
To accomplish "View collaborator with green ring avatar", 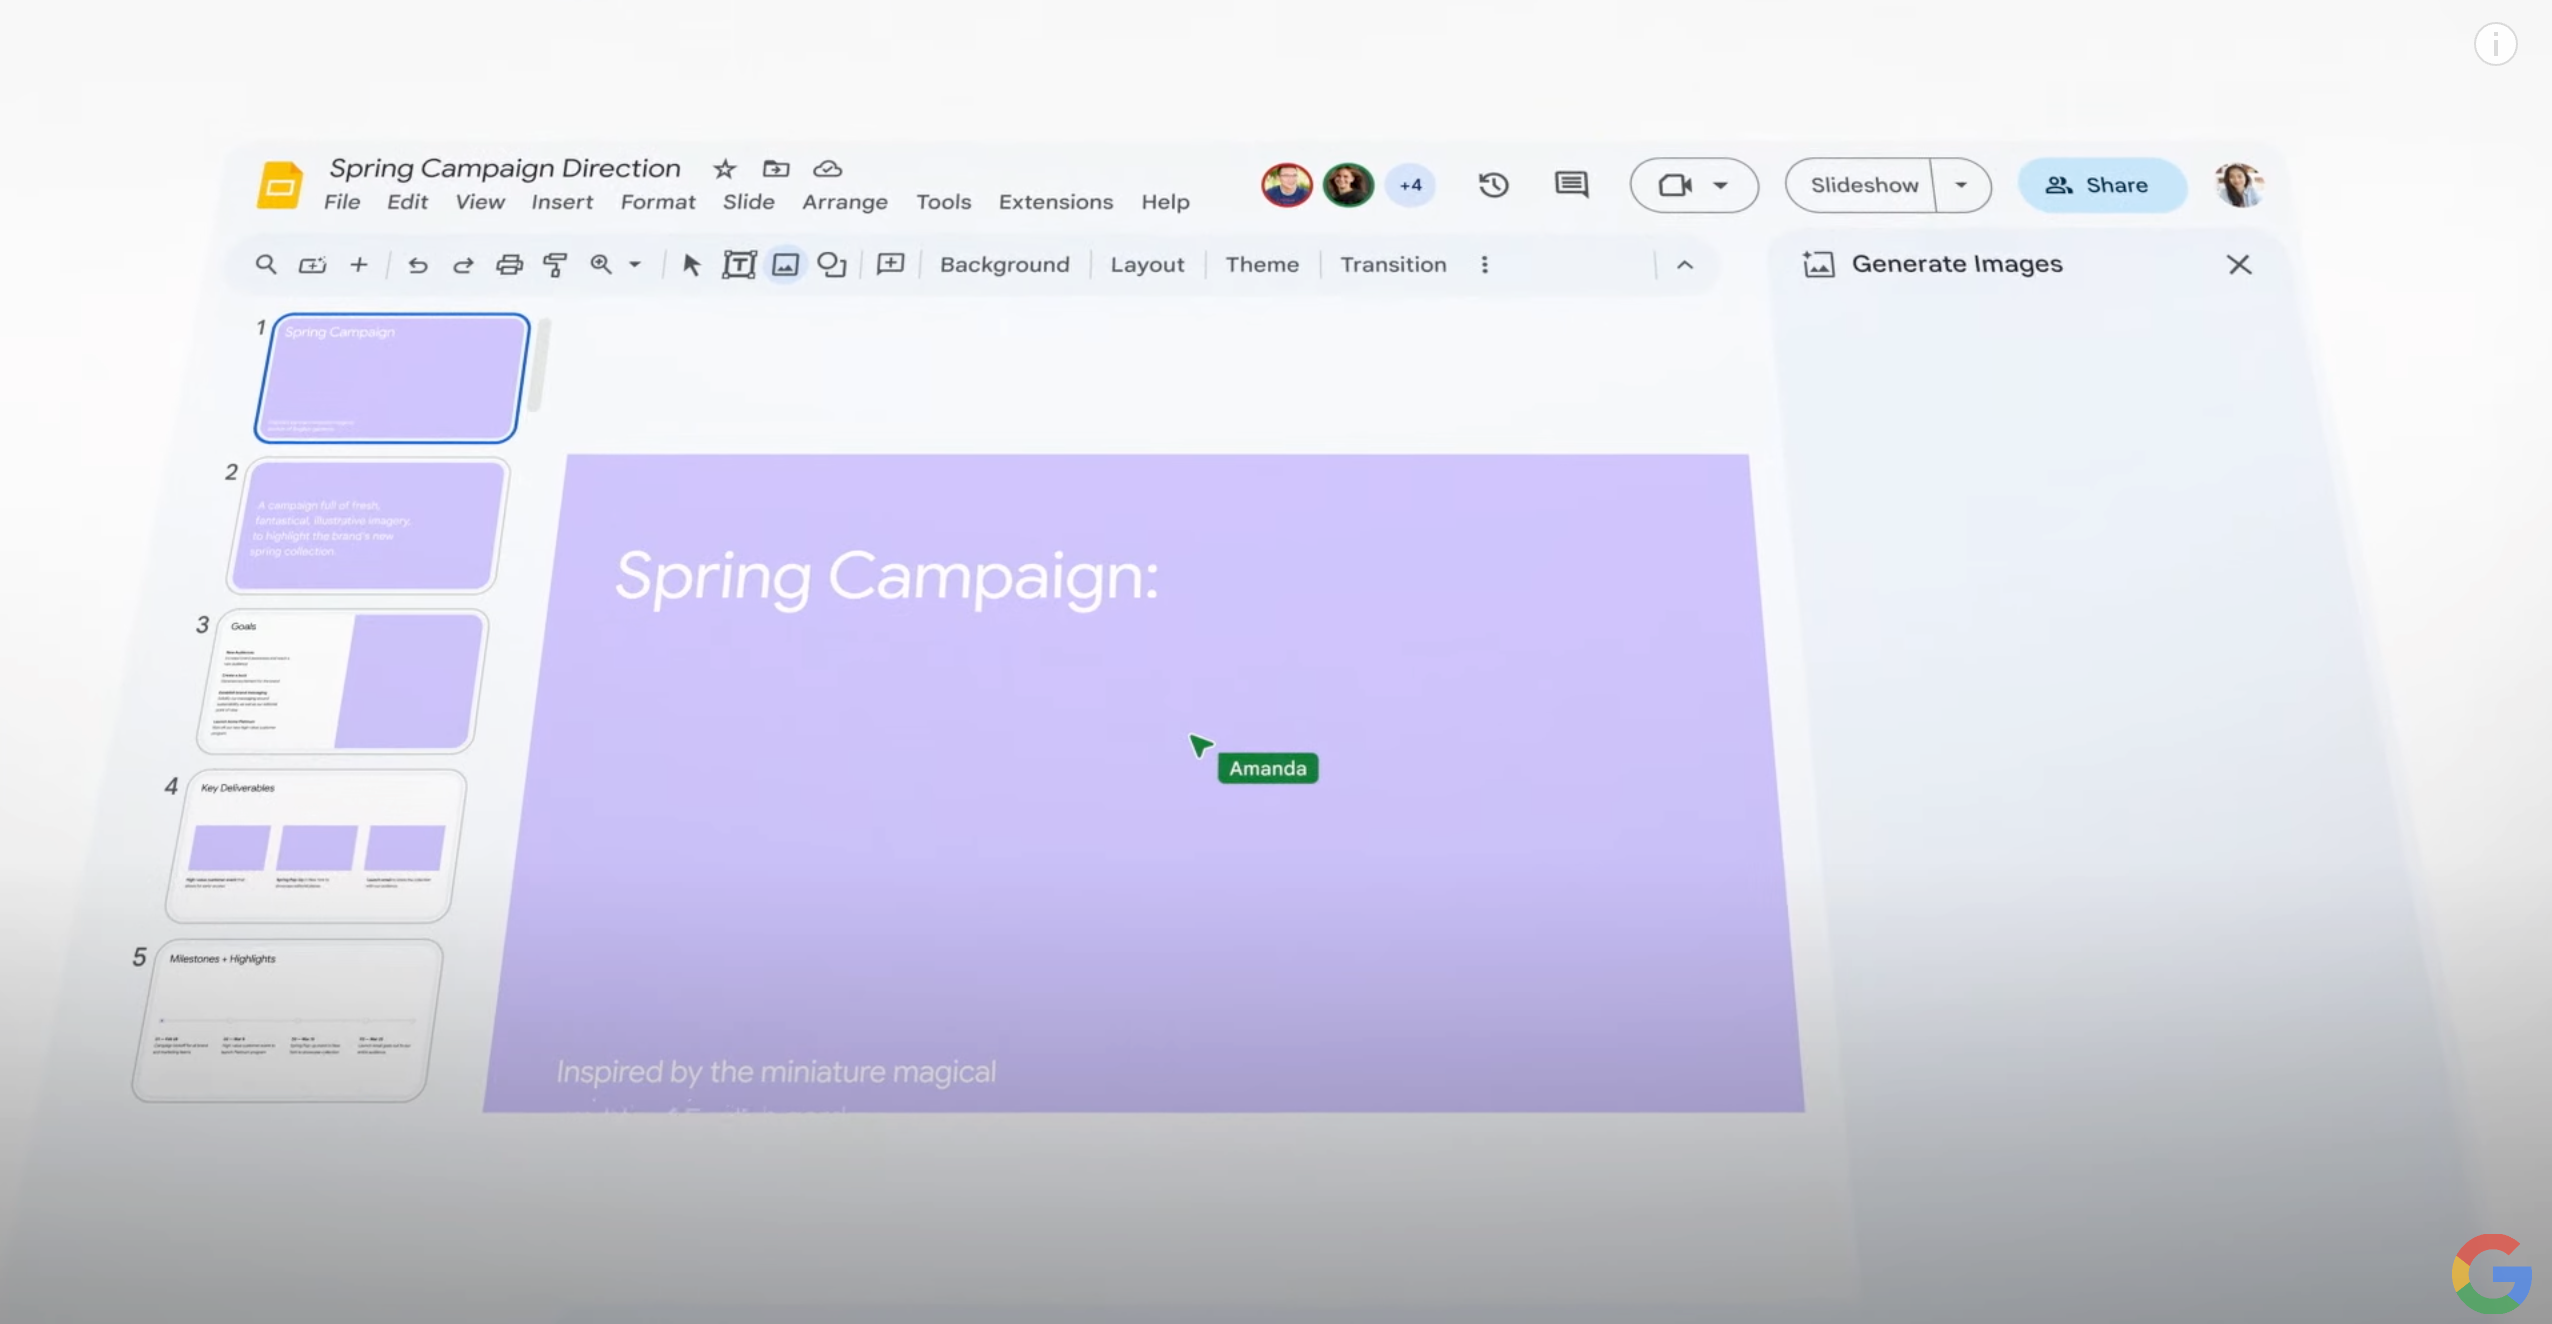I will point(1348,185).
